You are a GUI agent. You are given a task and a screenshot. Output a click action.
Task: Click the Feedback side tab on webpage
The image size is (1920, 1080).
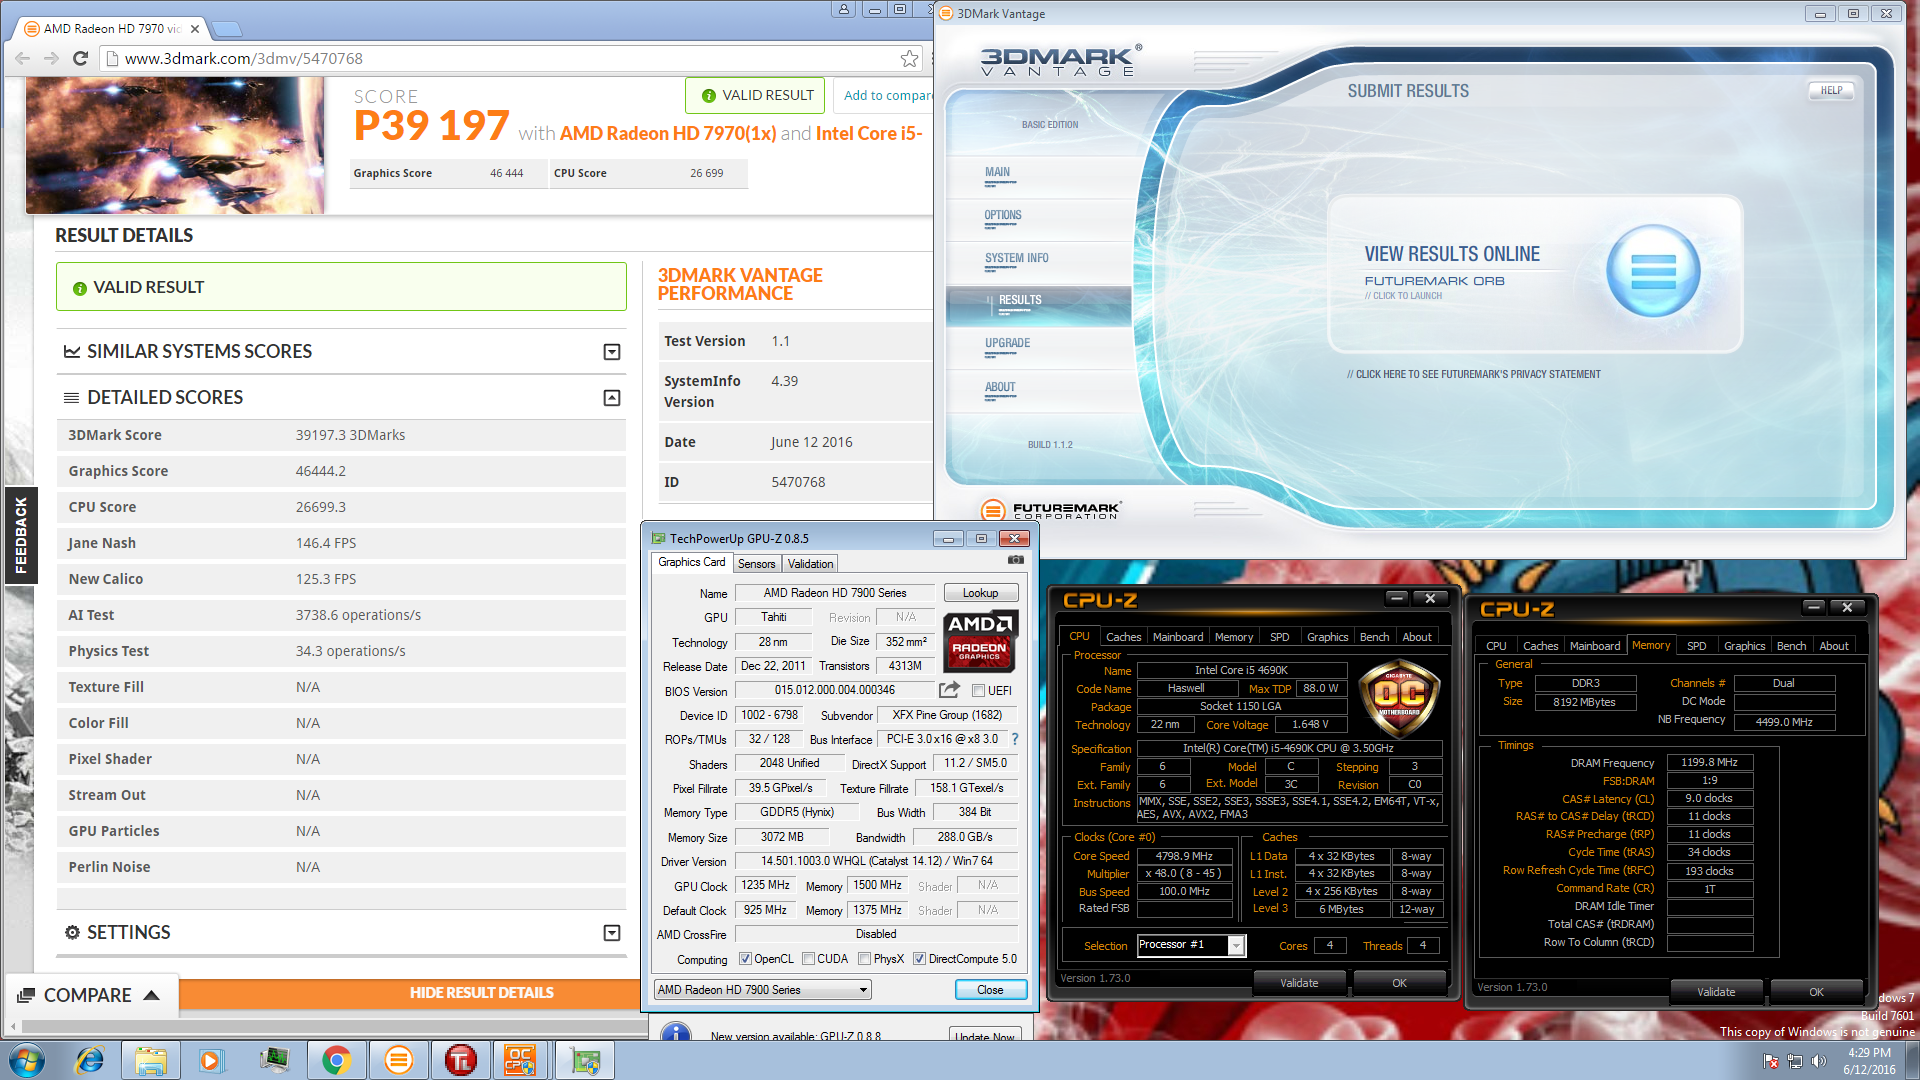click(21, 535)
